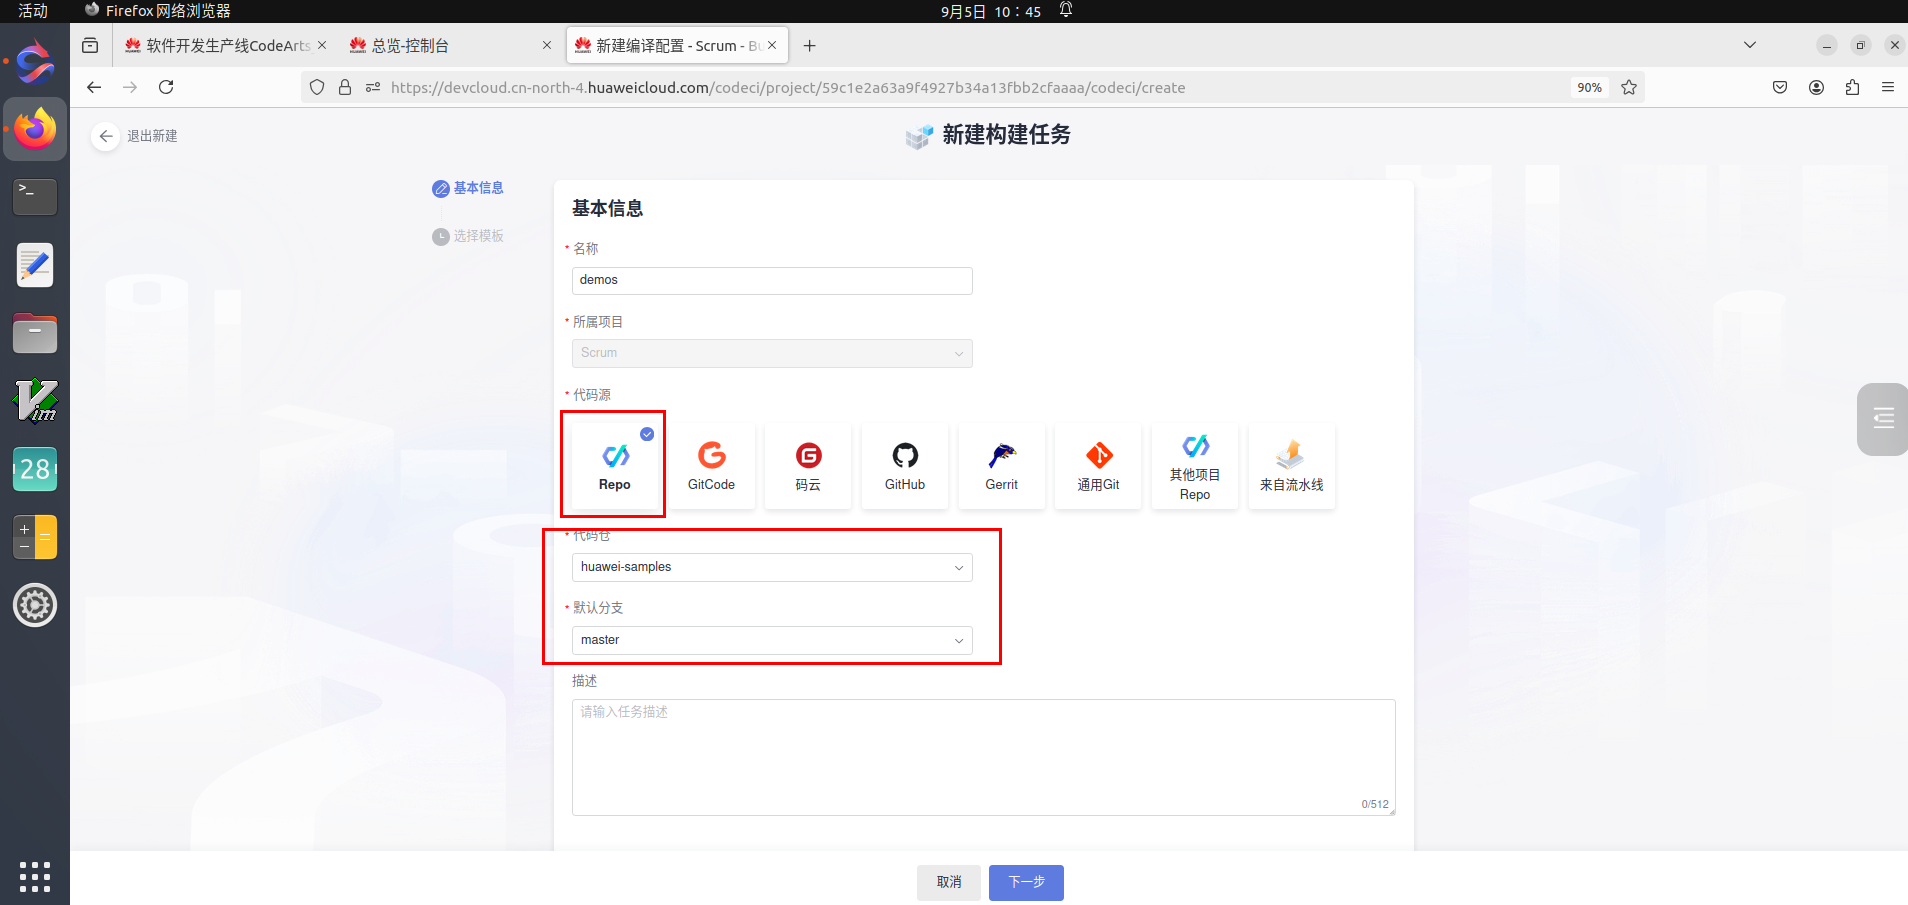1908x905 pixels.
Task: Open the 活动 activities overview
Action: [33, 11]
